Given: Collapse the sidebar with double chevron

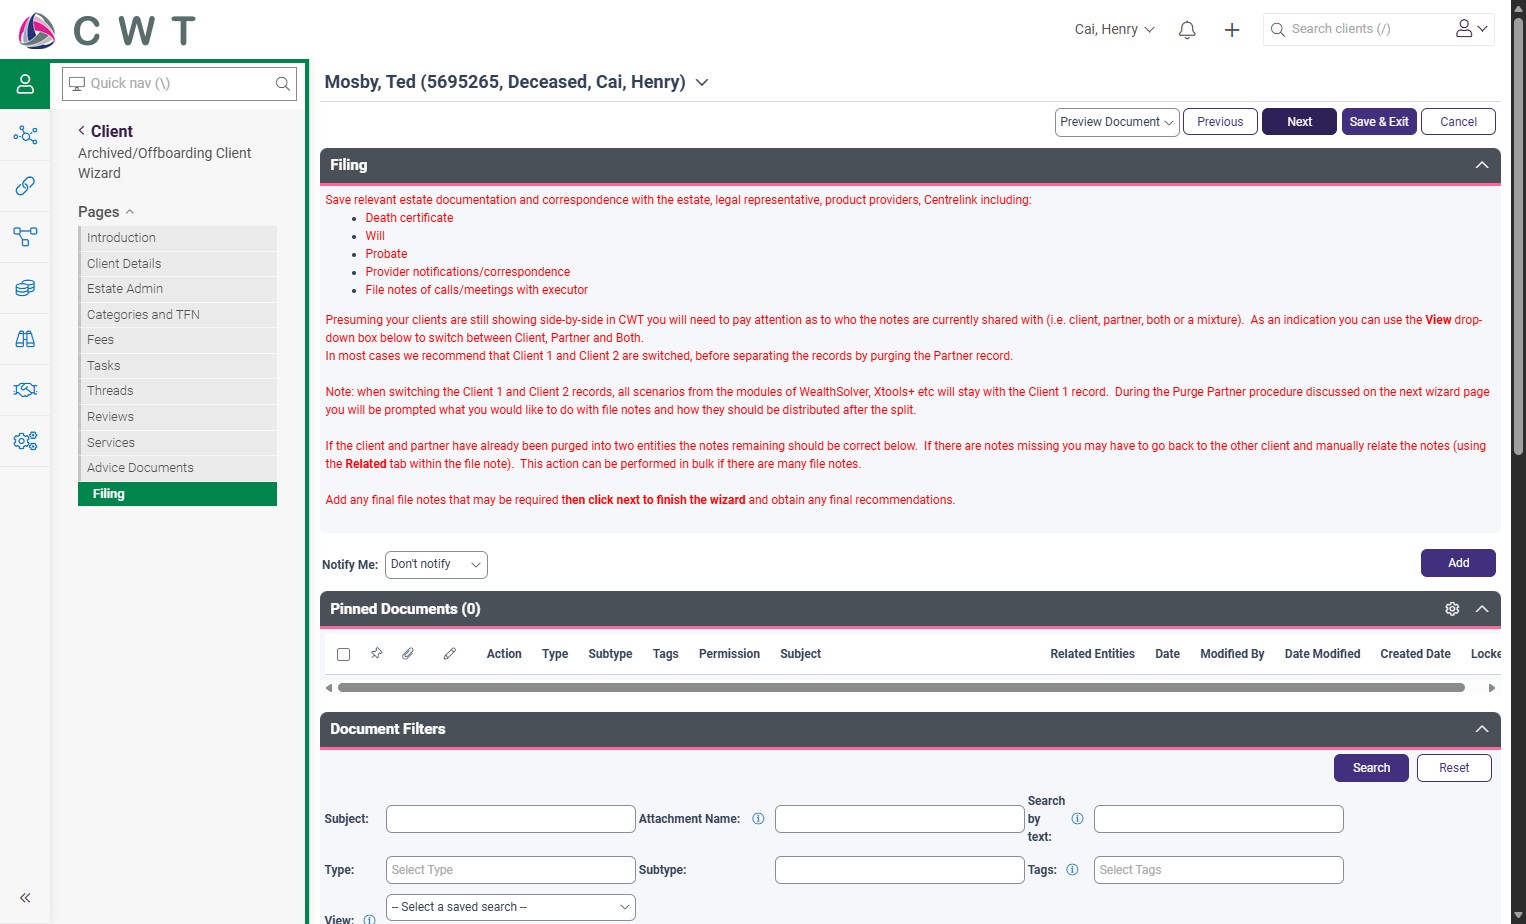Looking at the screenshot, I should (x=25, y=898).
